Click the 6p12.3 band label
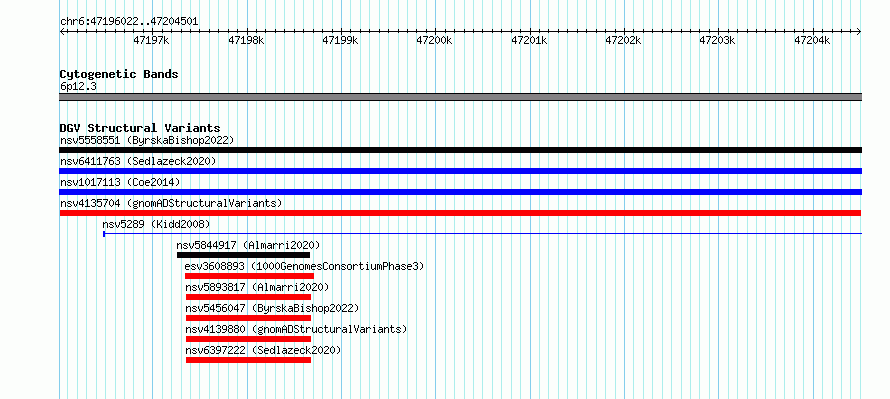890x399 pixels. pos(78,87)
